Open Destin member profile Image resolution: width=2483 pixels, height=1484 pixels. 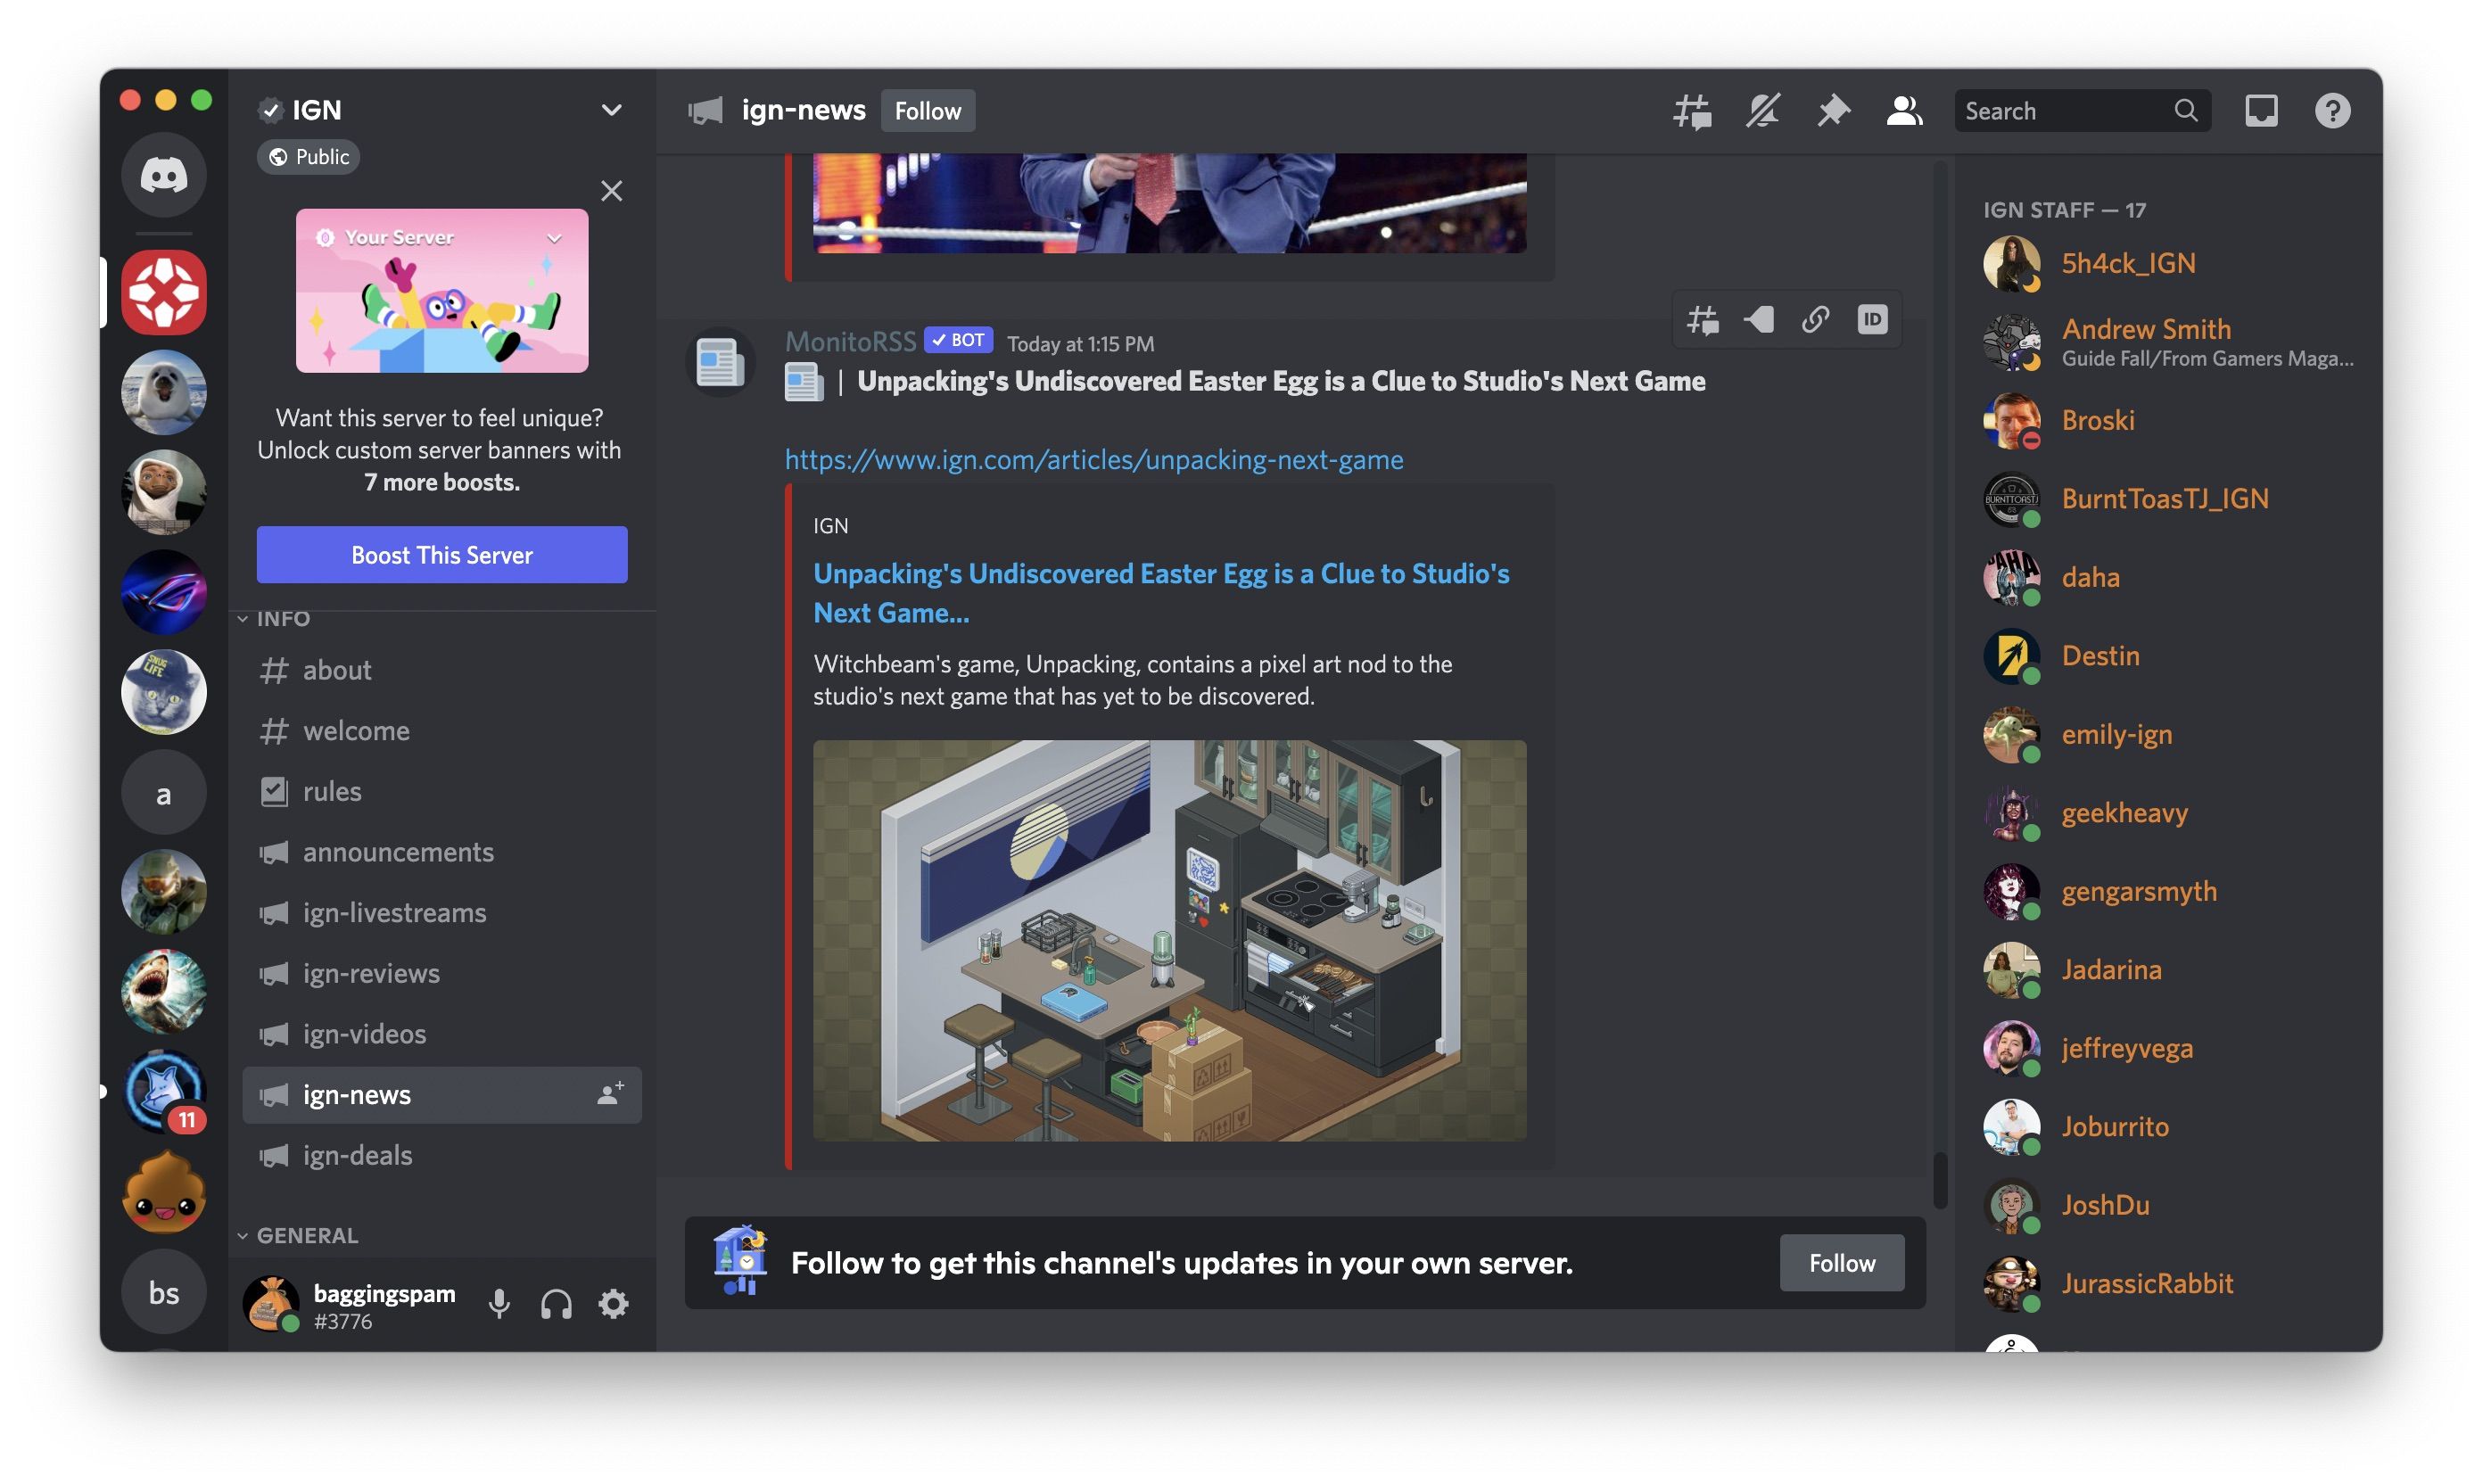[x=2168, y=657]
